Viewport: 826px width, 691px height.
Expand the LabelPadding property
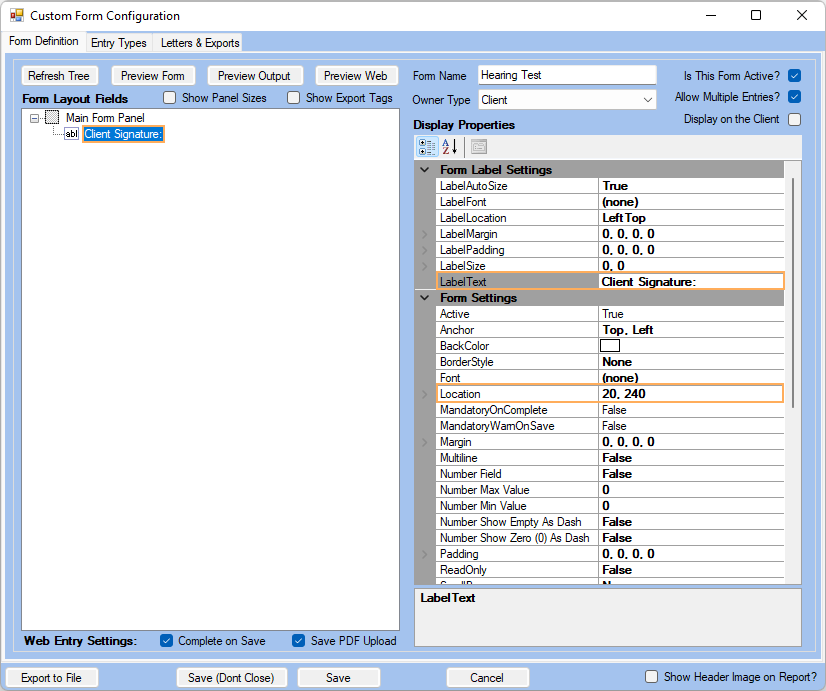(425, 250)
